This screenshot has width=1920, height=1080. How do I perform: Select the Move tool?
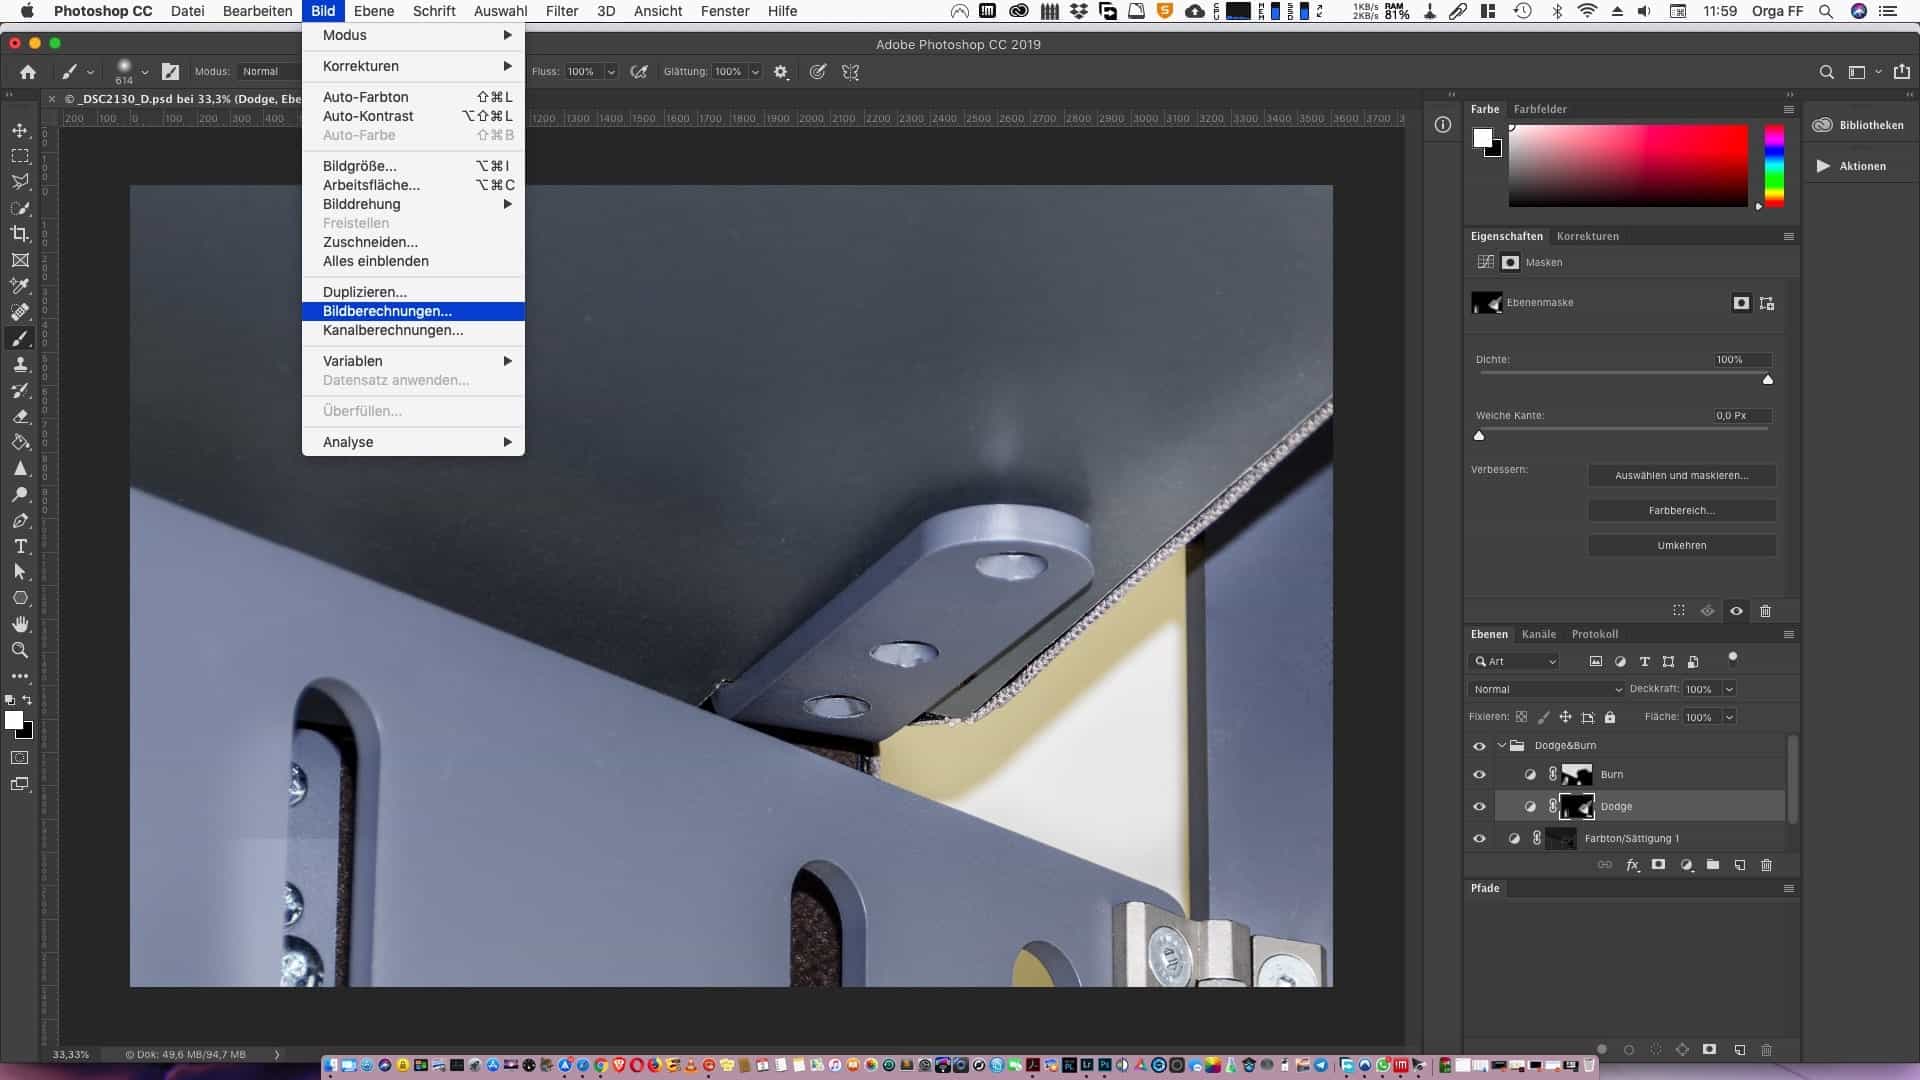pos(20,131)
